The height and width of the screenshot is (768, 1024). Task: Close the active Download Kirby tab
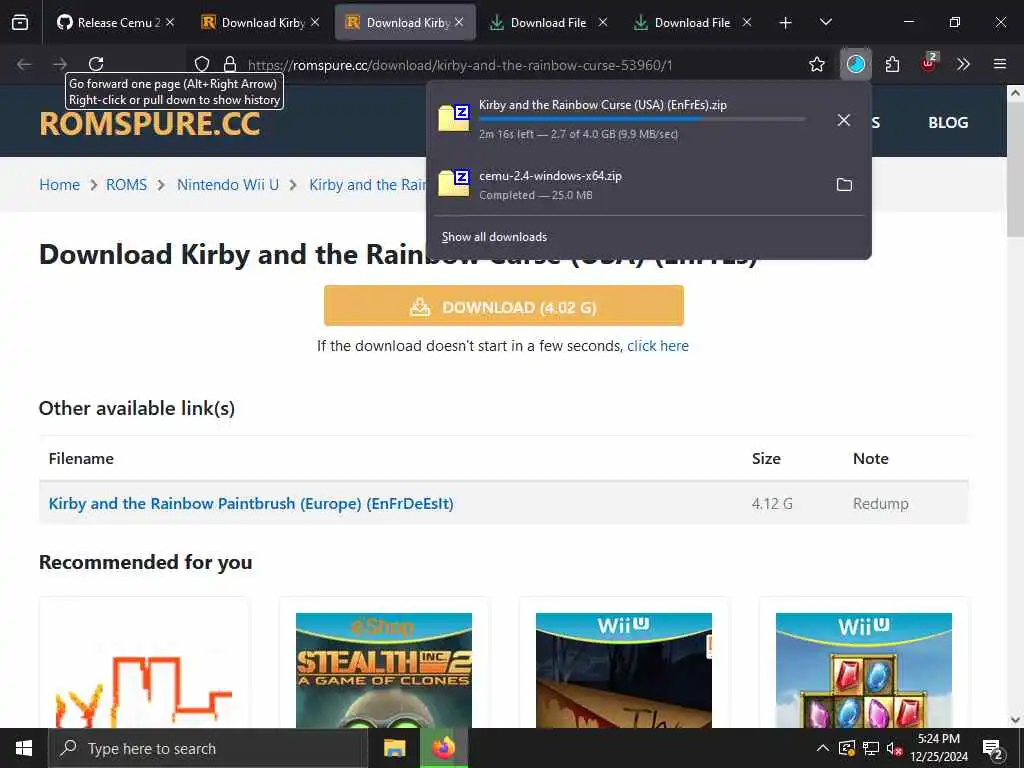tap(459, 22)
